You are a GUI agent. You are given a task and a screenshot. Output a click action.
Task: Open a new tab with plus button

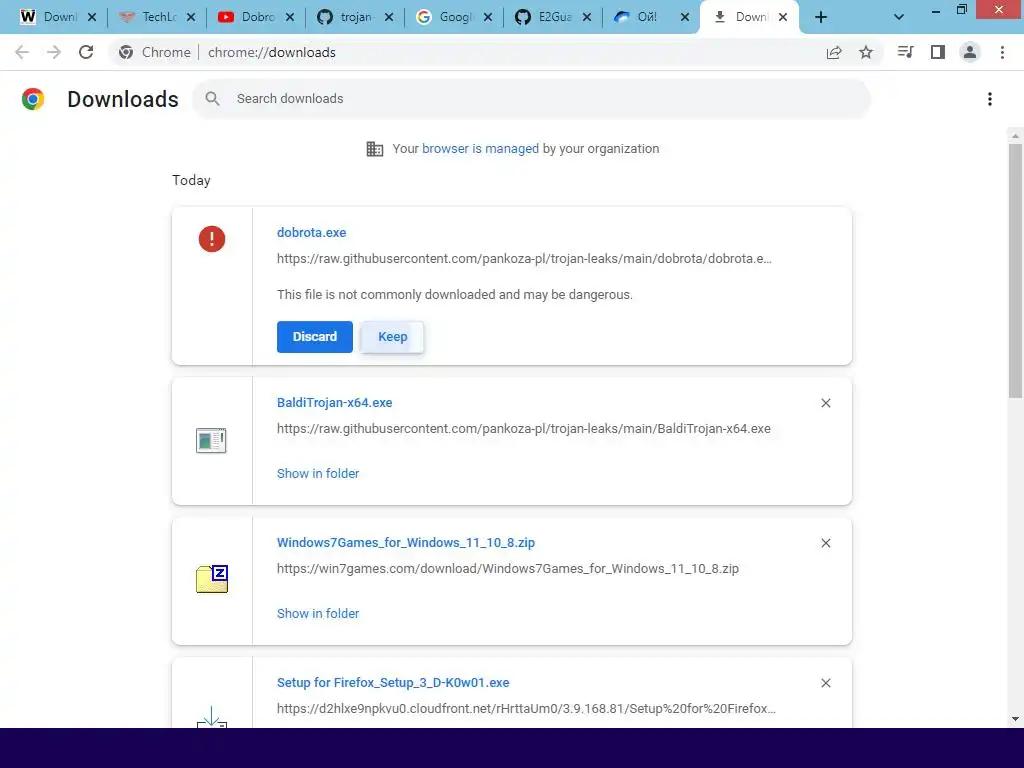821,17
